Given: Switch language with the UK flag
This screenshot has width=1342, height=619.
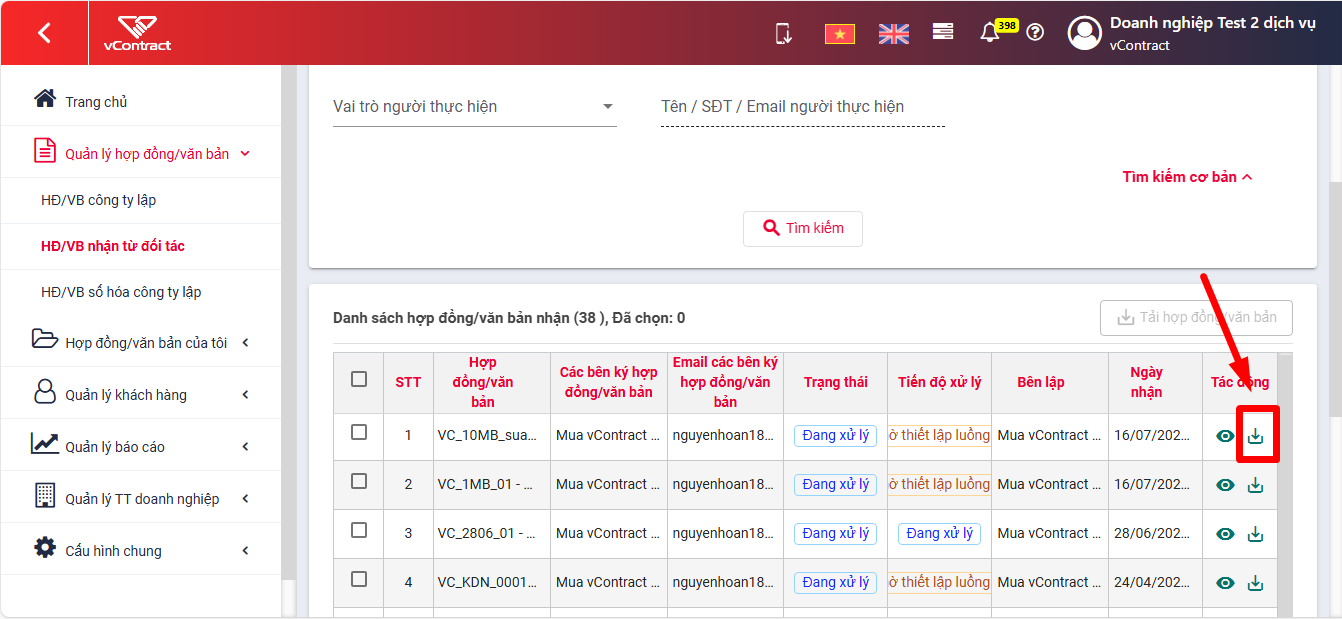Looking at the screenshot, I should [894, 34].
